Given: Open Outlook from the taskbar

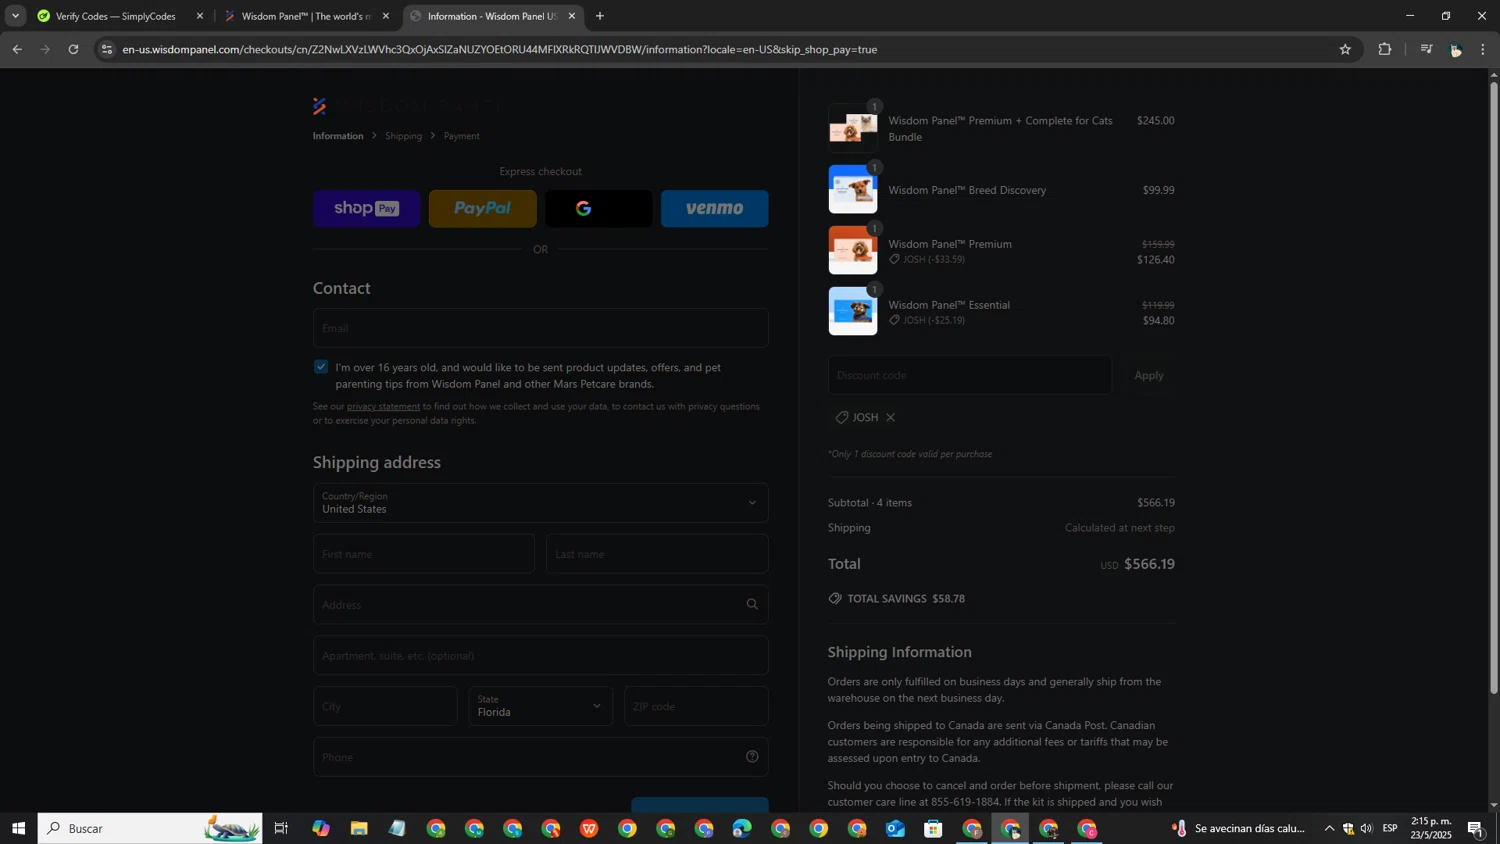Looking at the screenshot, I should (895, 828).
